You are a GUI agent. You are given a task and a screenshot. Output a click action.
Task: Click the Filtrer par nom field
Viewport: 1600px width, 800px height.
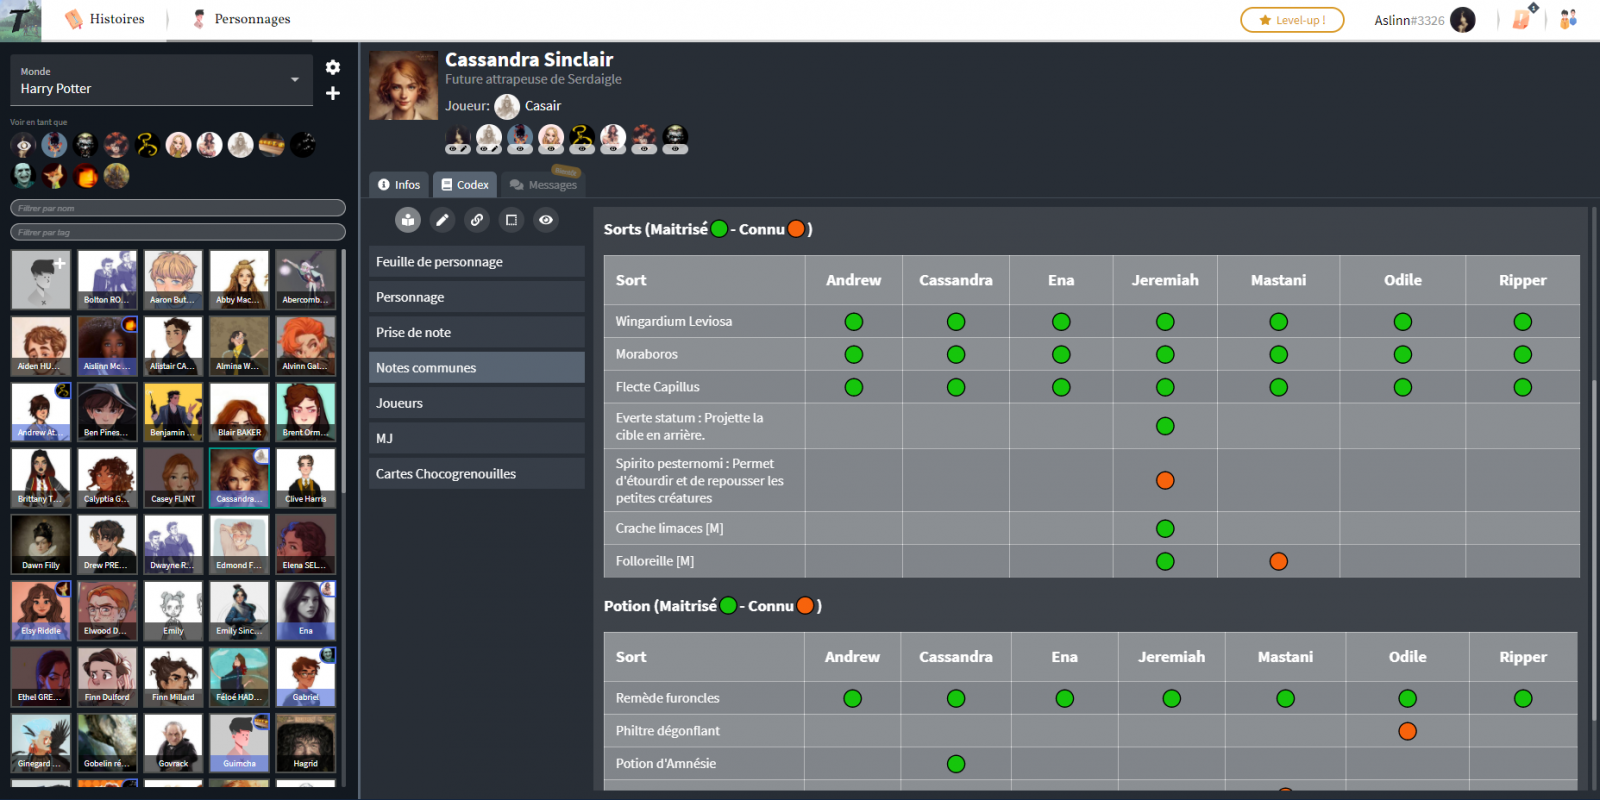tap(178, 208)
